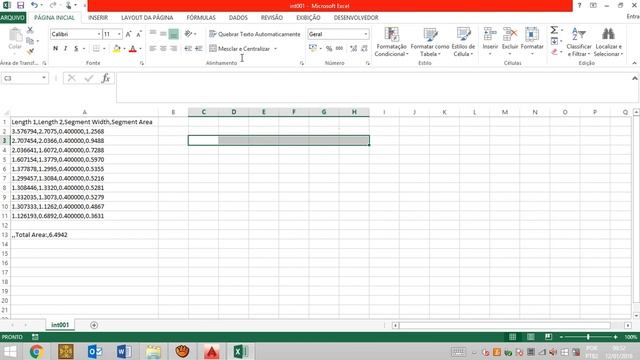Switch to the INSERIR tab

[98, 18]
